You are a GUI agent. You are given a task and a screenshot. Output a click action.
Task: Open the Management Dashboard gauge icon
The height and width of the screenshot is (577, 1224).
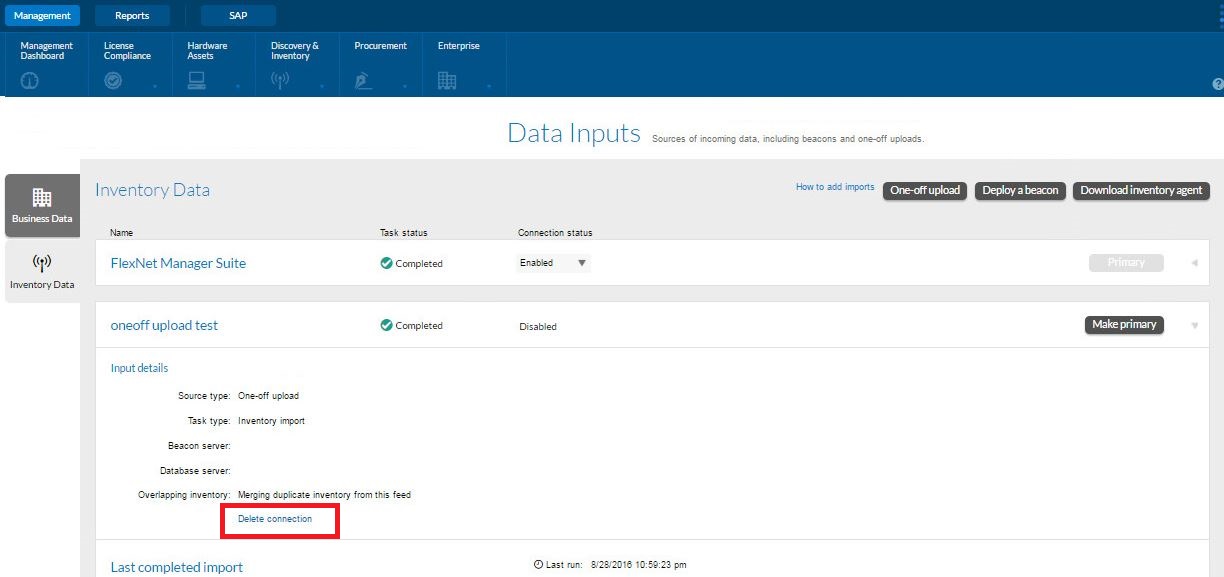coord(29,81)
